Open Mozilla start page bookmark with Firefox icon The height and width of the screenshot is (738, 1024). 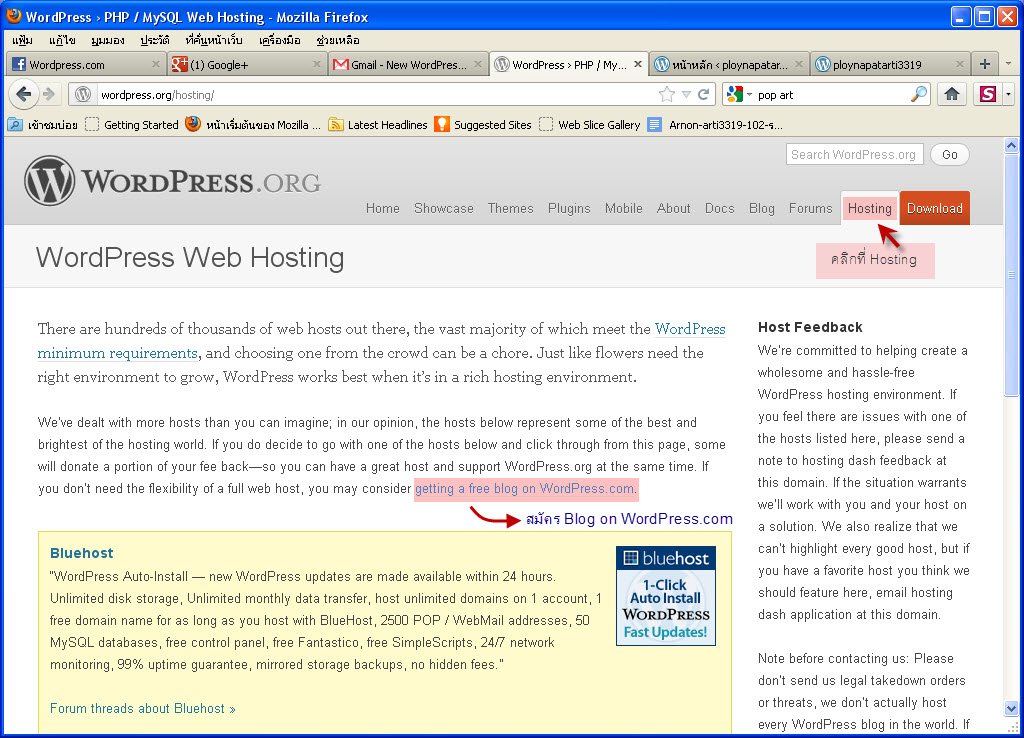click(253, 124)
